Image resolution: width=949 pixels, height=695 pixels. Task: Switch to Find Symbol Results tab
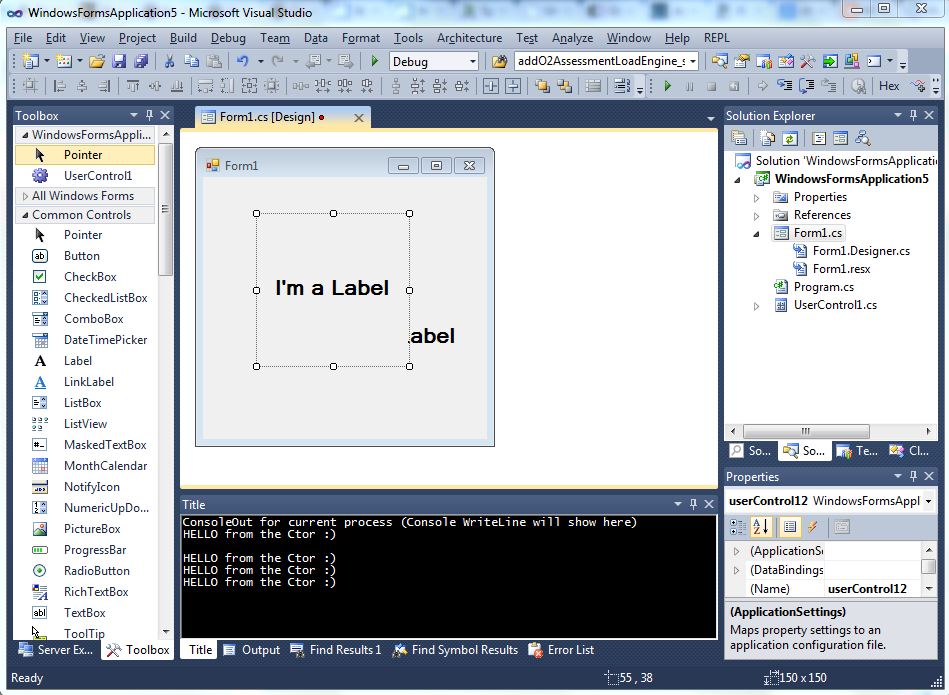click(x=455, y=650)
